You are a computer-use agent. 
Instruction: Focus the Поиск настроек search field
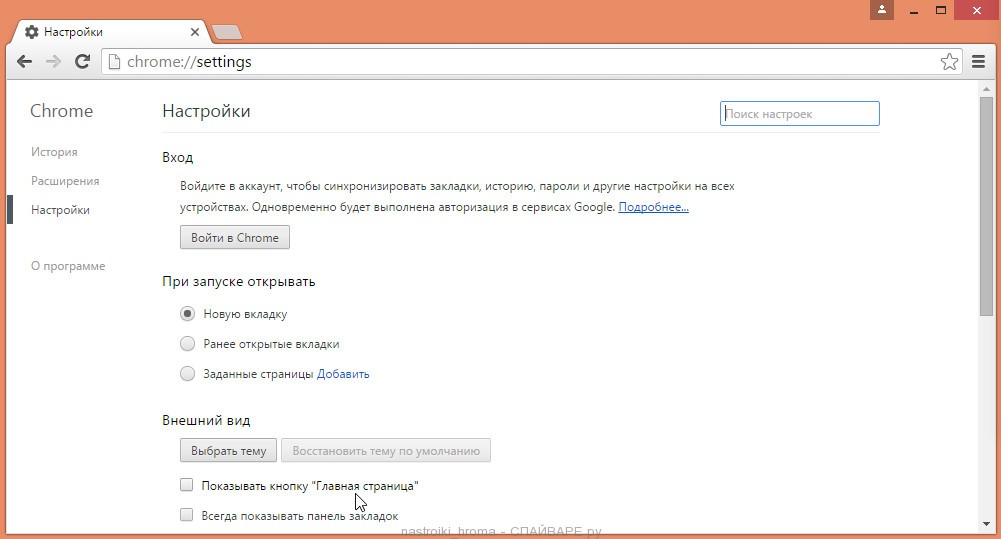tap(799, 114)
